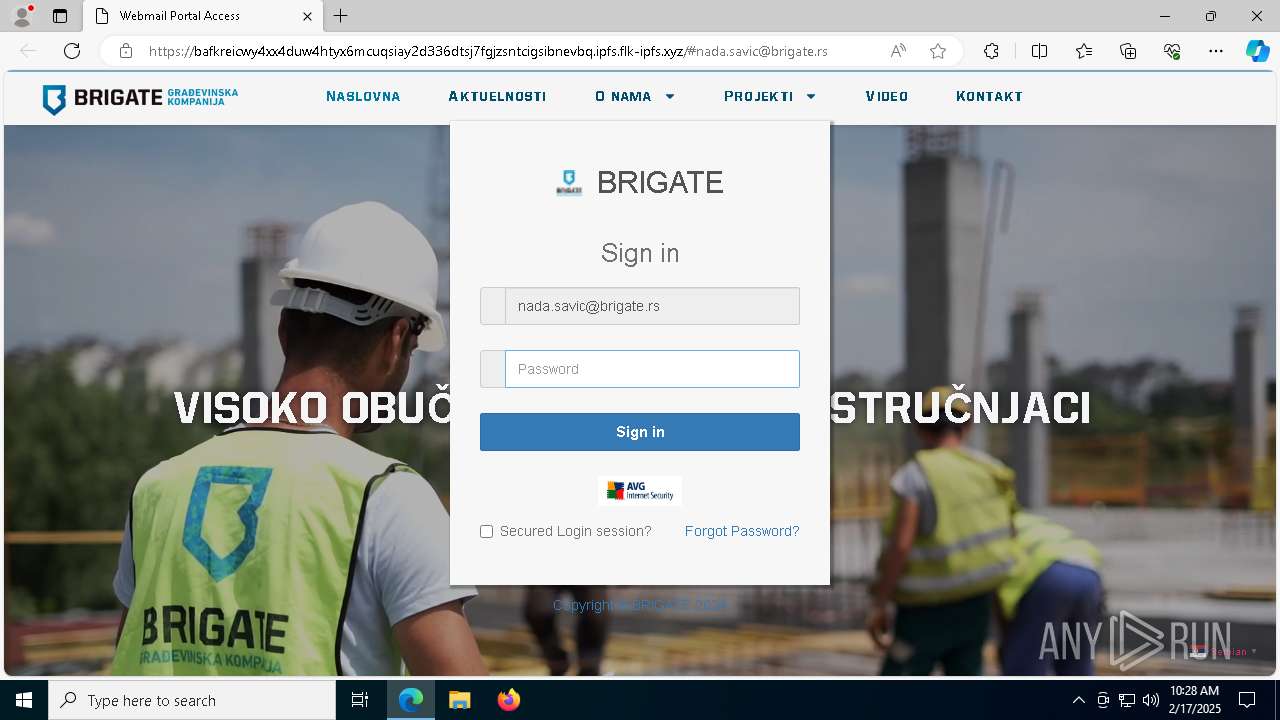View site information lock icon

coord(126,51)
